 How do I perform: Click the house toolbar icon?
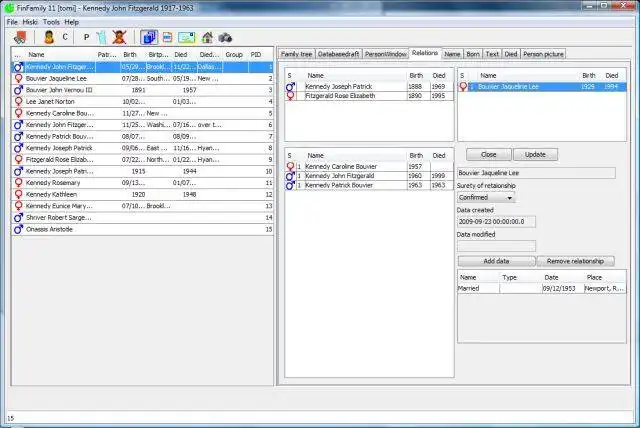[207, 38]
